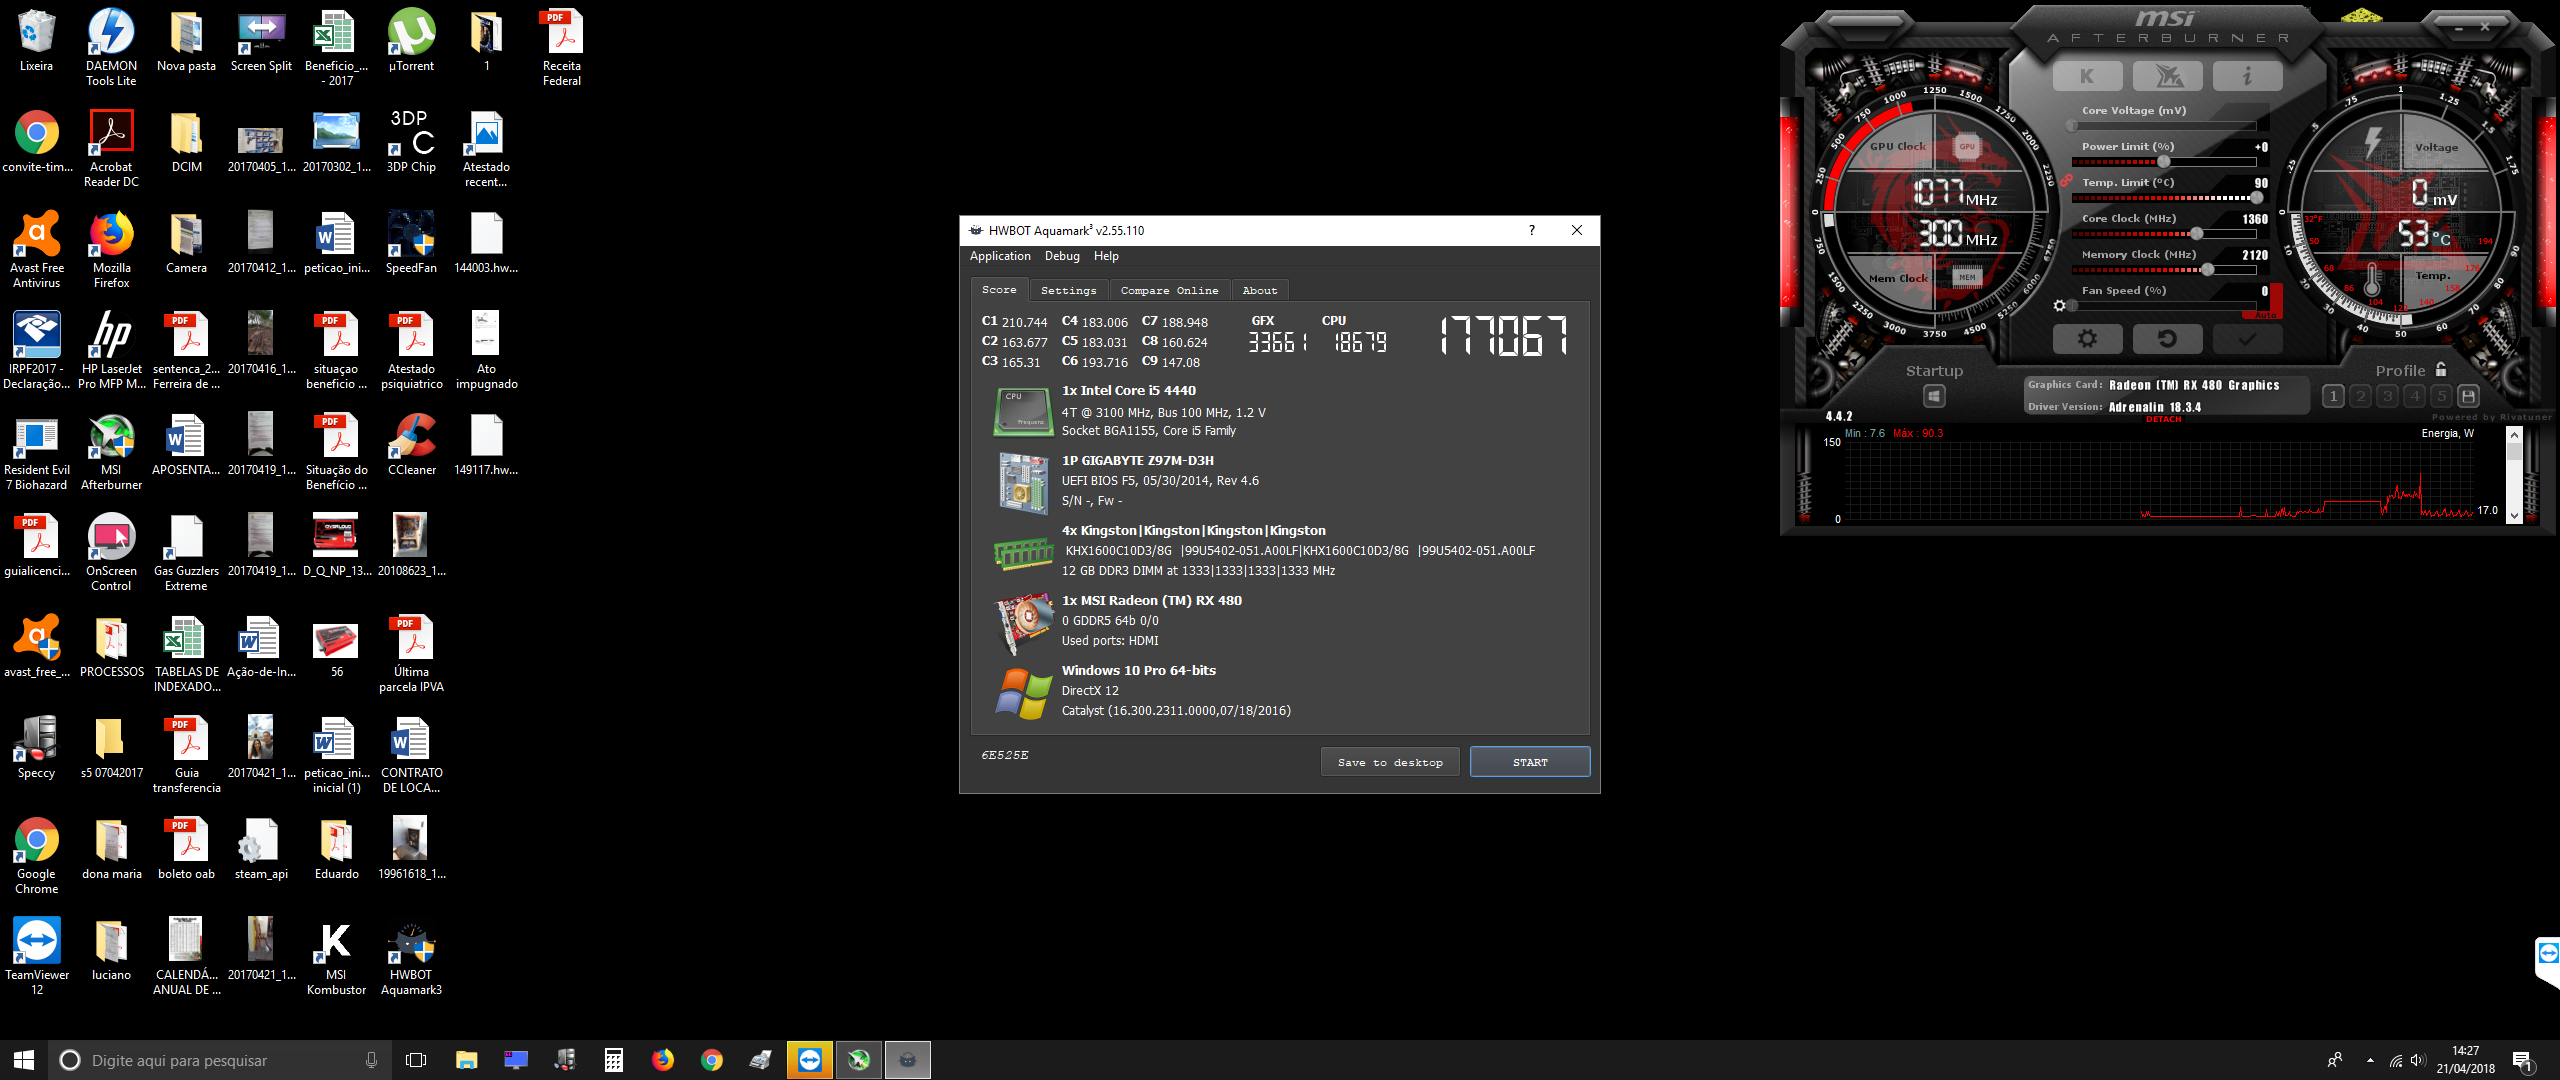Image resolution: width=2560 pixels, height=1080 pixels.
Task: Open volume control in system tray
Action: [x=2418, y=1060]
